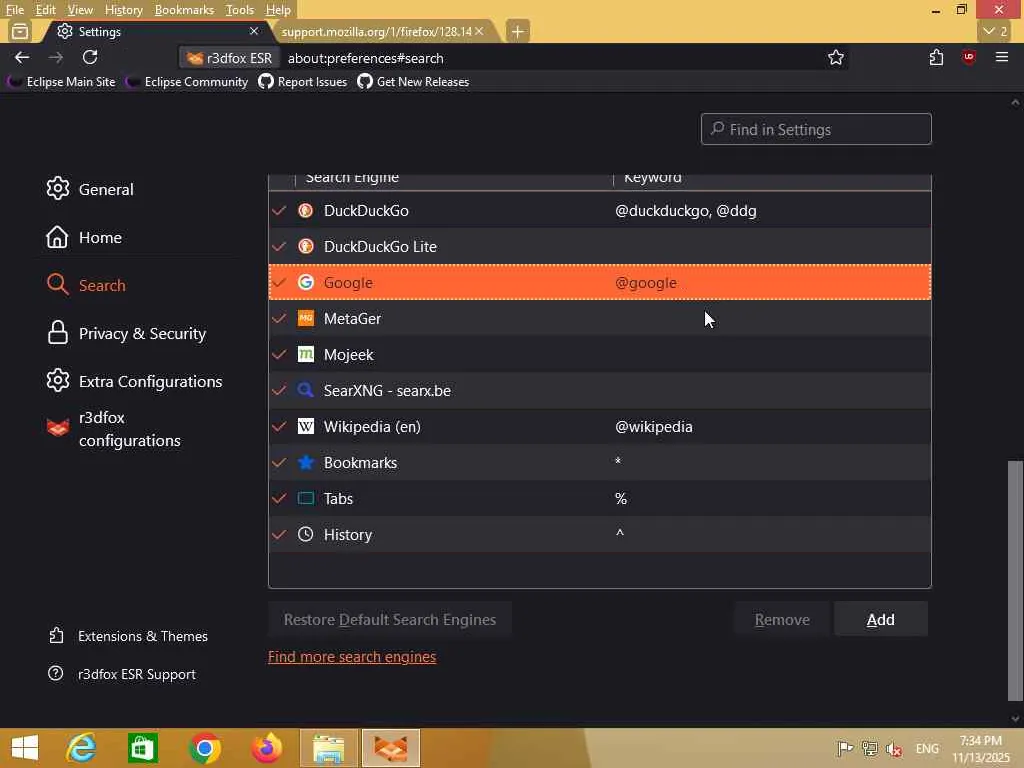The image size is (1024, 768).
Task: Uncheck the Wikipedia (en) engine
Action: pos(279,426)
